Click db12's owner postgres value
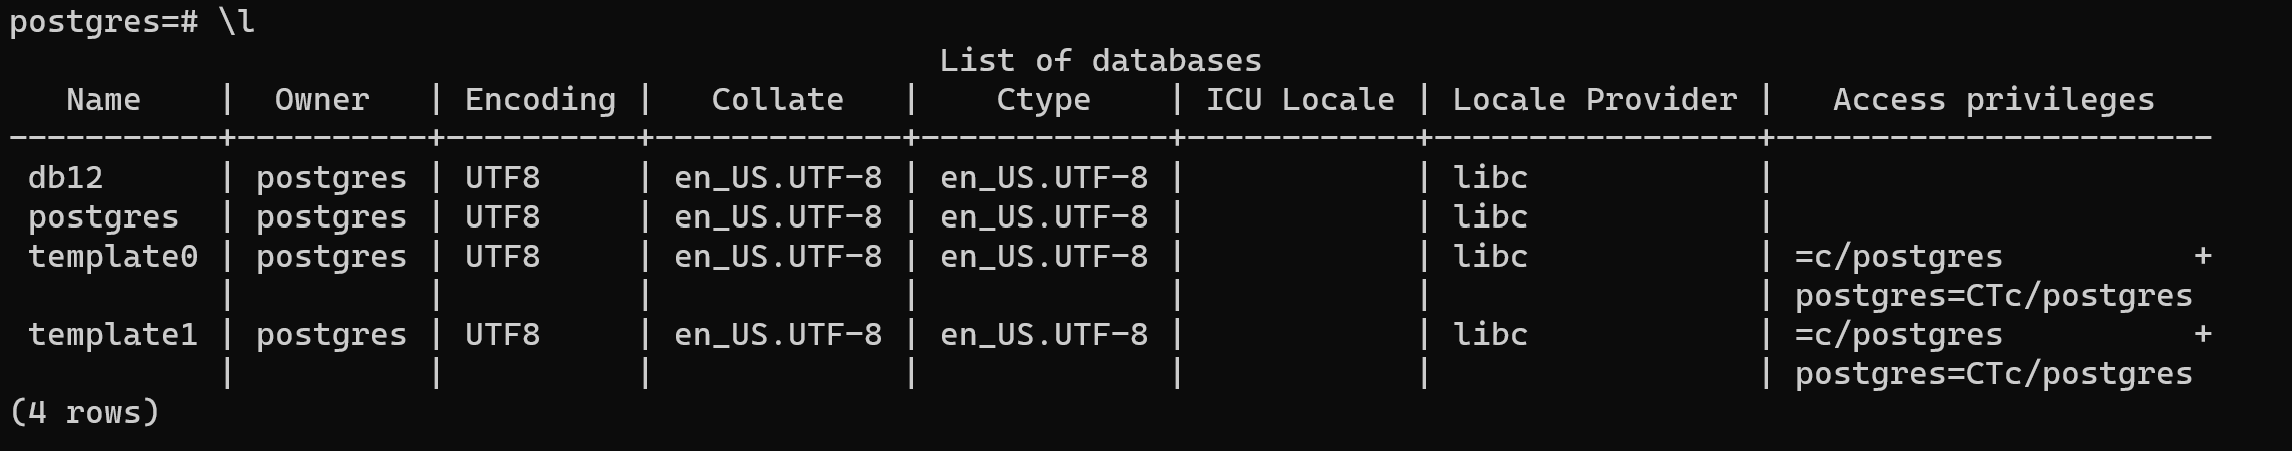2292x452 pixels. (x=331, y=178)
